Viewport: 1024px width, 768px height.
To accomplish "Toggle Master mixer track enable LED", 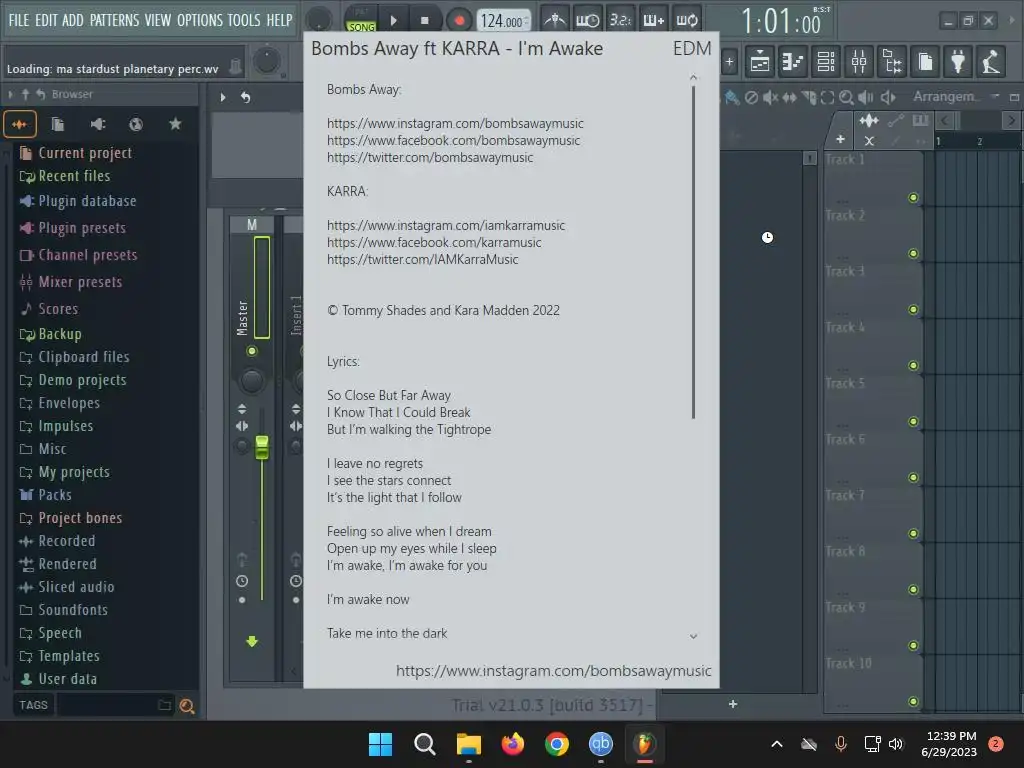I will click(251, 351).
